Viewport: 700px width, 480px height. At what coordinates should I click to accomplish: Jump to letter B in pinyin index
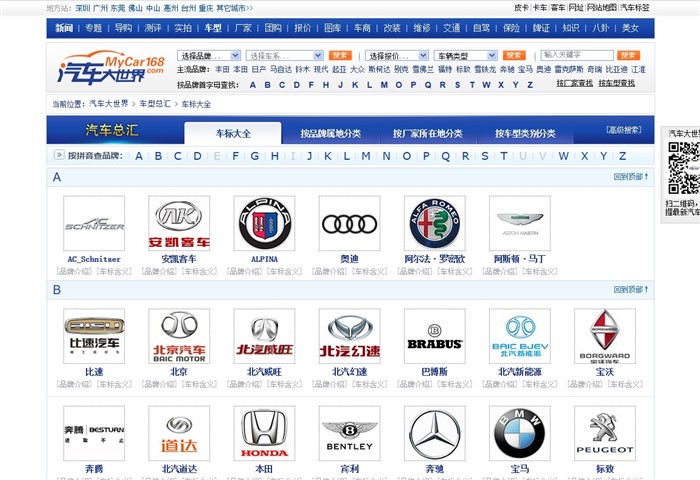click(x=158, y=156)
